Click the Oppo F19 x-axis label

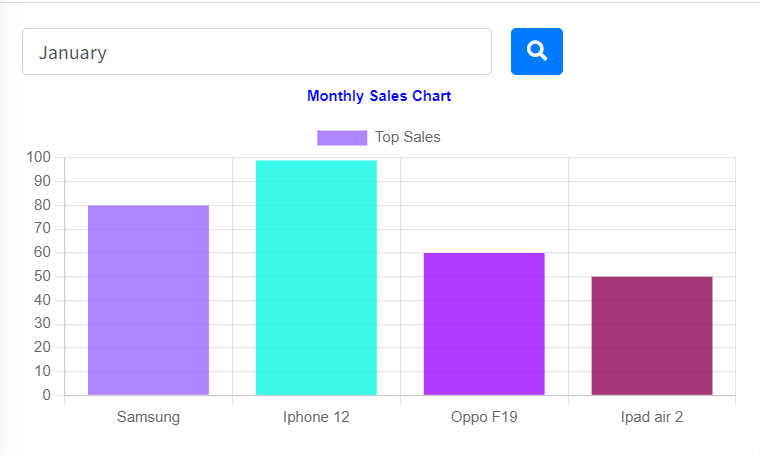(484, 417)
